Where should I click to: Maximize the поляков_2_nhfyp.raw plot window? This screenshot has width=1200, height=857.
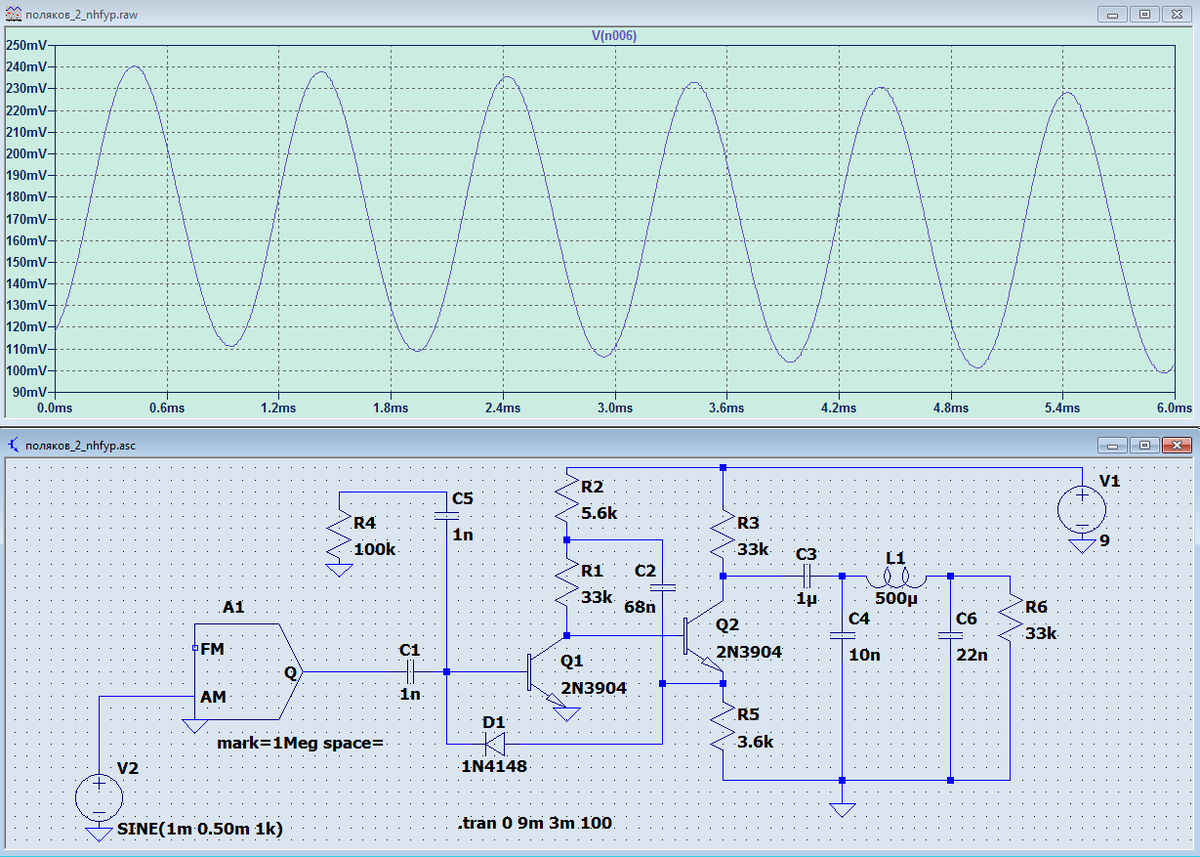tap(1145, 14)
